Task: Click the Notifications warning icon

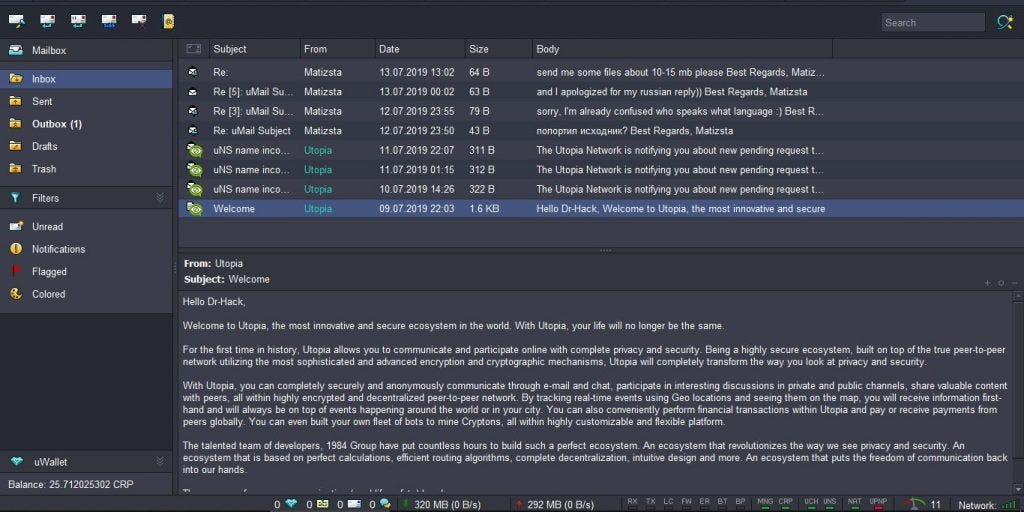Action: tap(16, 249)
